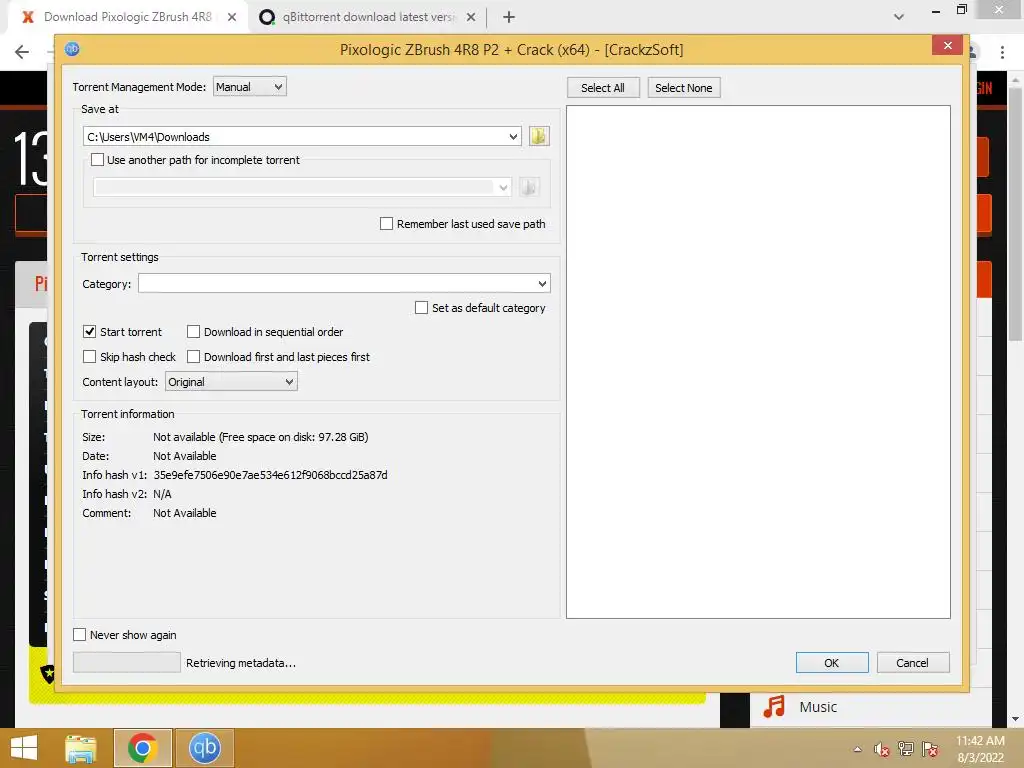Click the Select All button
The height and width of the screenshot is (768, 1024).
[603, 88]
